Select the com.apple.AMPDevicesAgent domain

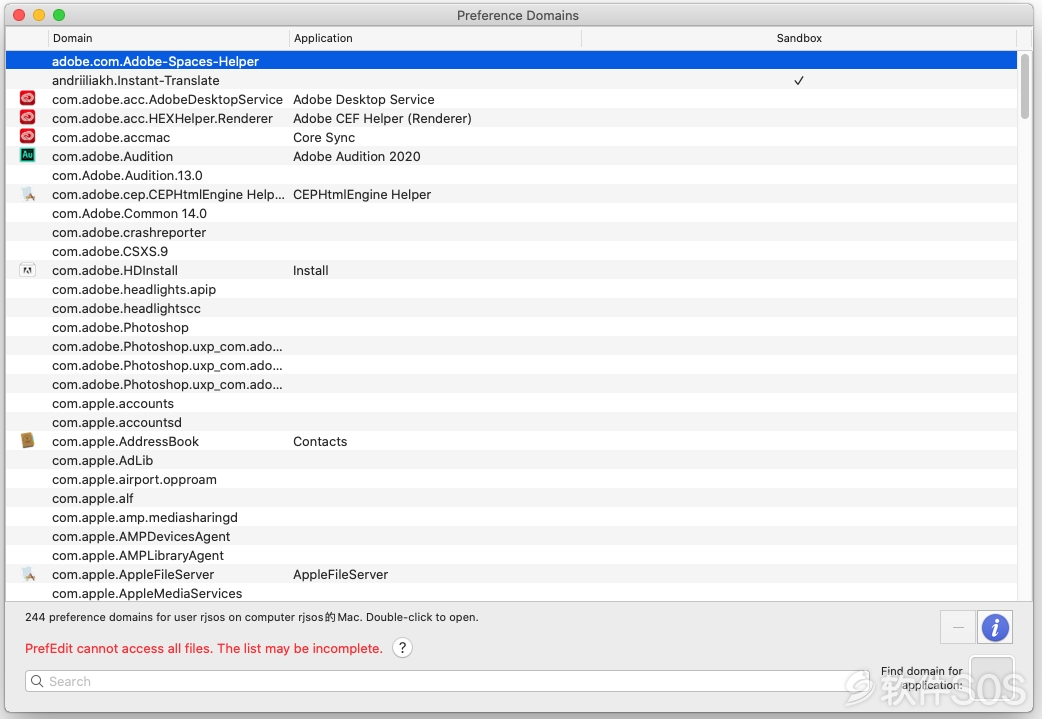pyautogui.click(x=141, y=536)
